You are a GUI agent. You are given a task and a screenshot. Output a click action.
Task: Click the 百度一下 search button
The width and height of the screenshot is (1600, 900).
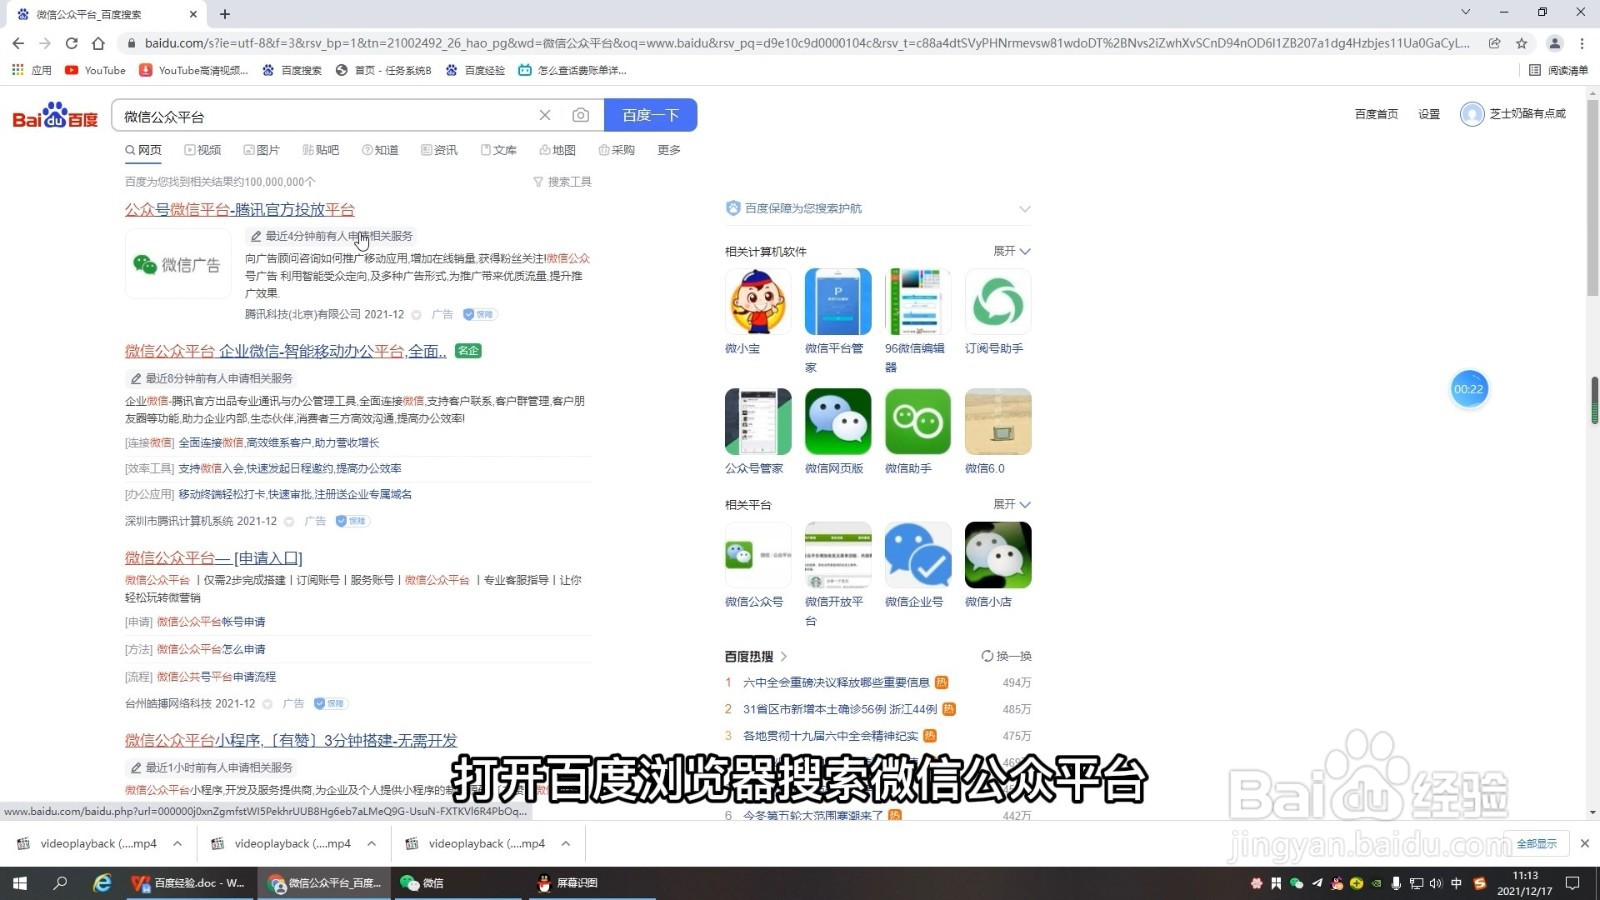651,115
